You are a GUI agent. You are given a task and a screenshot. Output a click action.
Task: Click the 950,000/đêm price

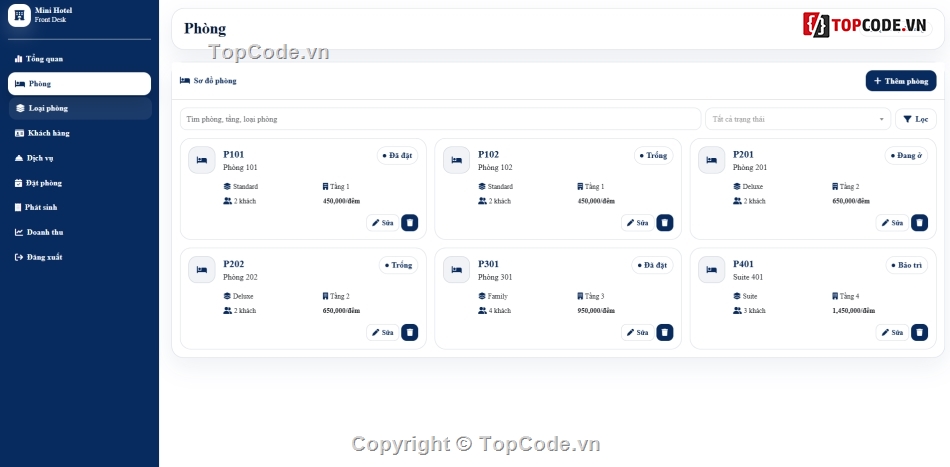[x=596, y=311]
